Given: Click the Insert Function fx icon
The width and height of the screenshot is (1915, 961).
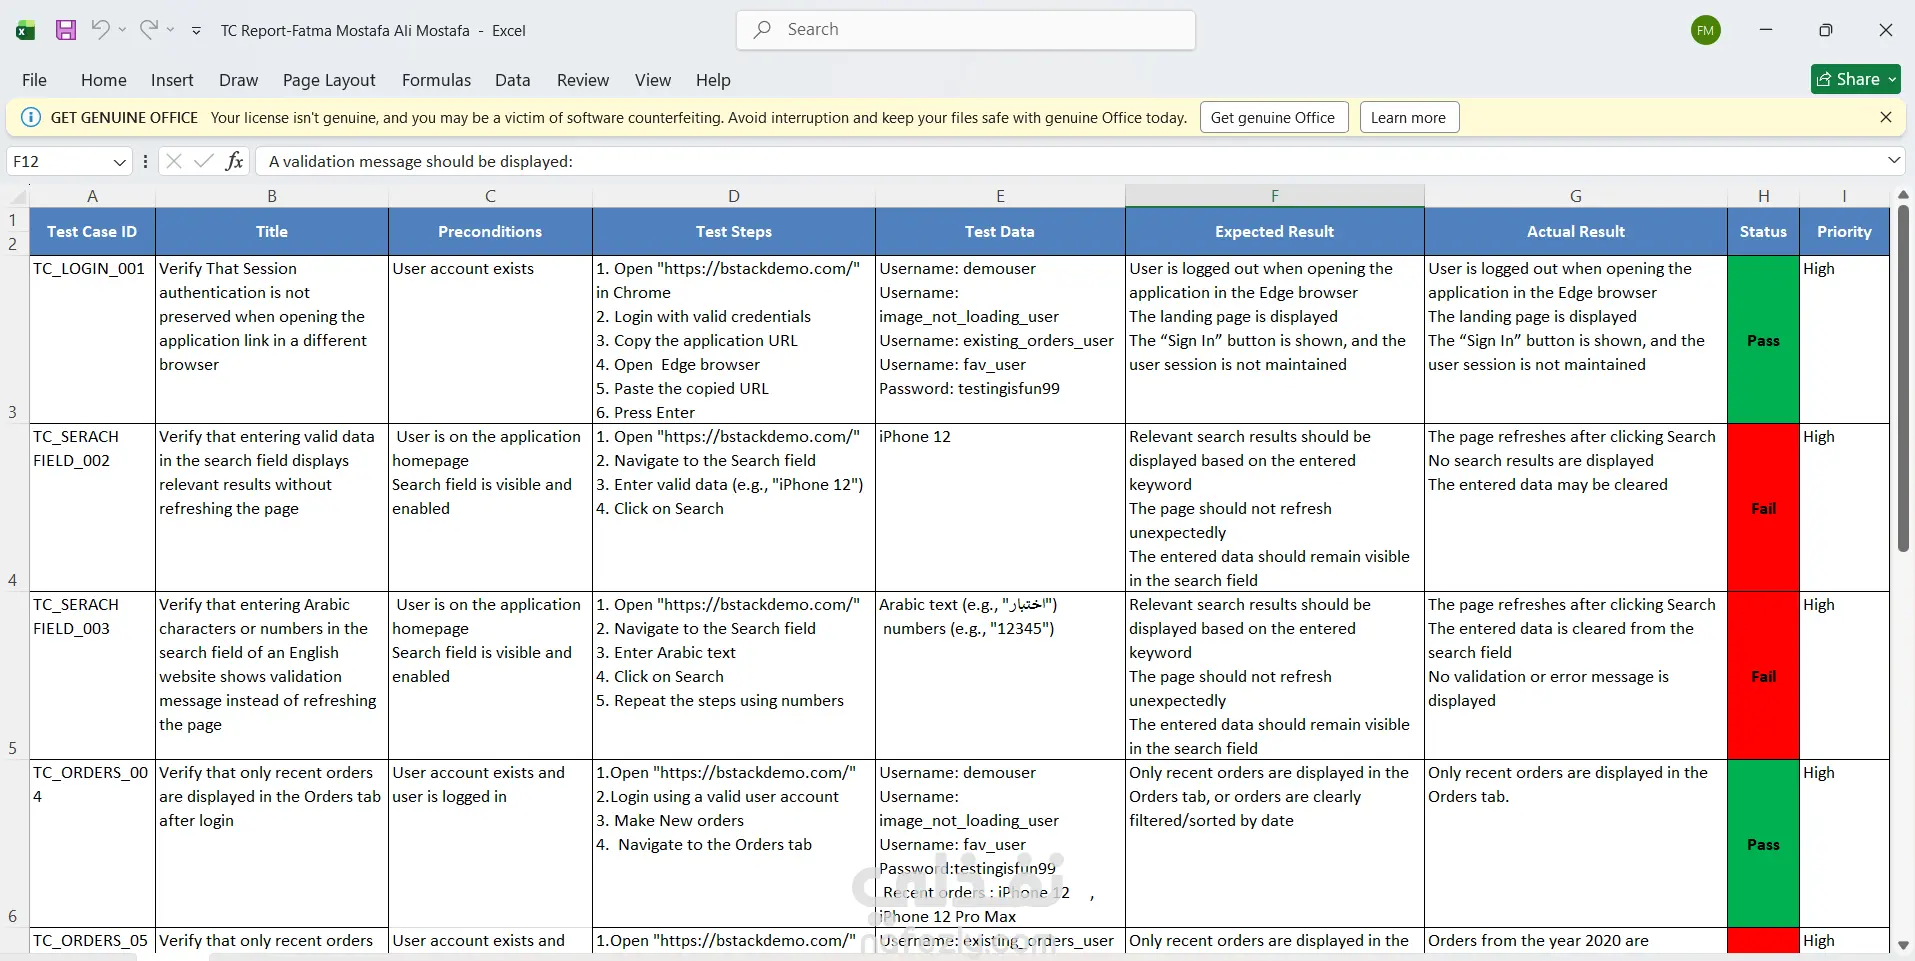Looking at the screenshot, I should (x=234, y=161).
